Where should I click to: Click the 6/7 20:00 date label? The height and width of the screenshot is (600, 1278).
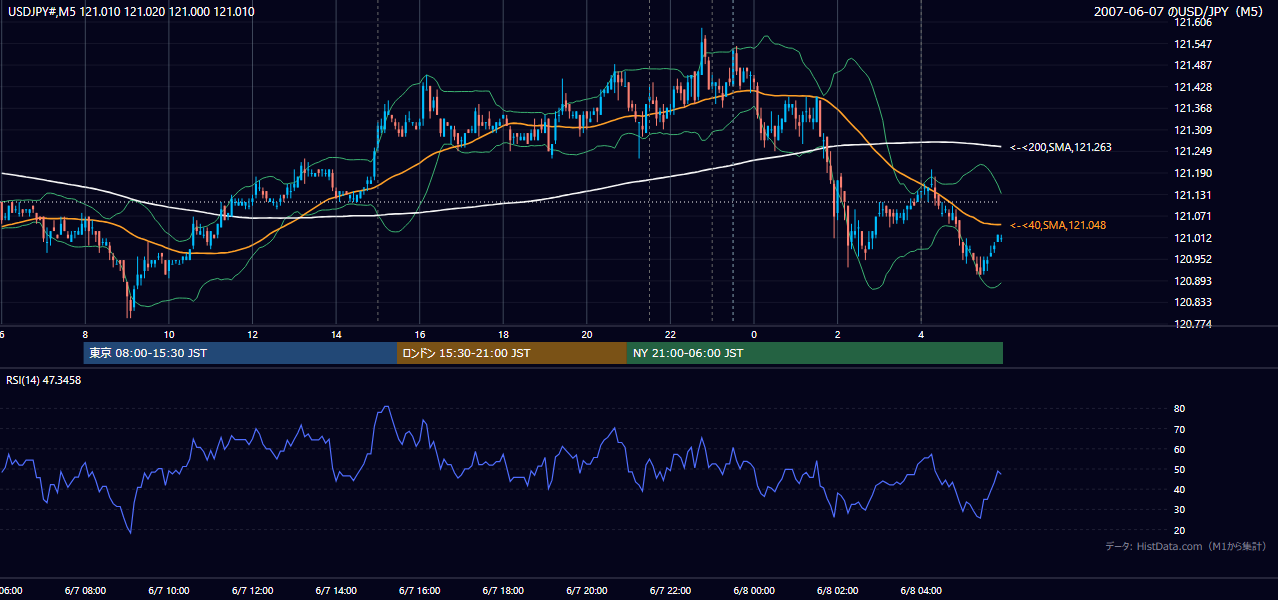586,591
